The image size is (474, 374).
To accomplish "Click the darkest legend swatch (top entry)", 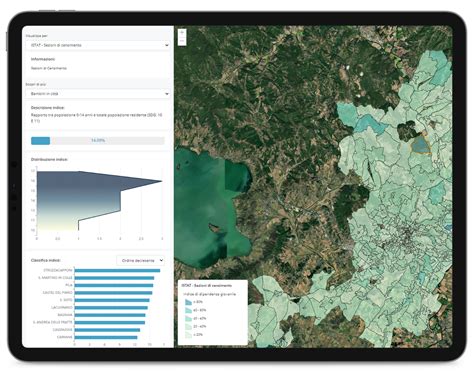I will (x=188, y=302).
